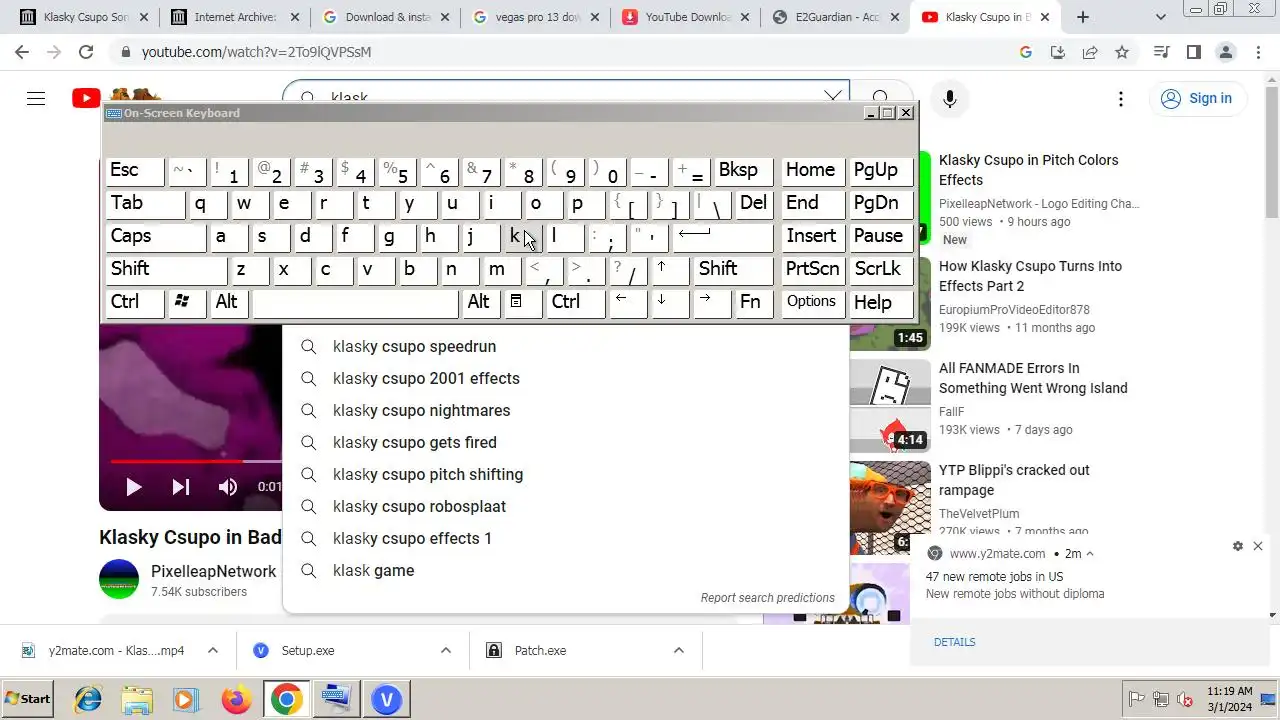Click the PixelleapNetwork channel avatar
Image resolution: width=1280 pixels, height=720 pixels.
click(x=119, y=579)
